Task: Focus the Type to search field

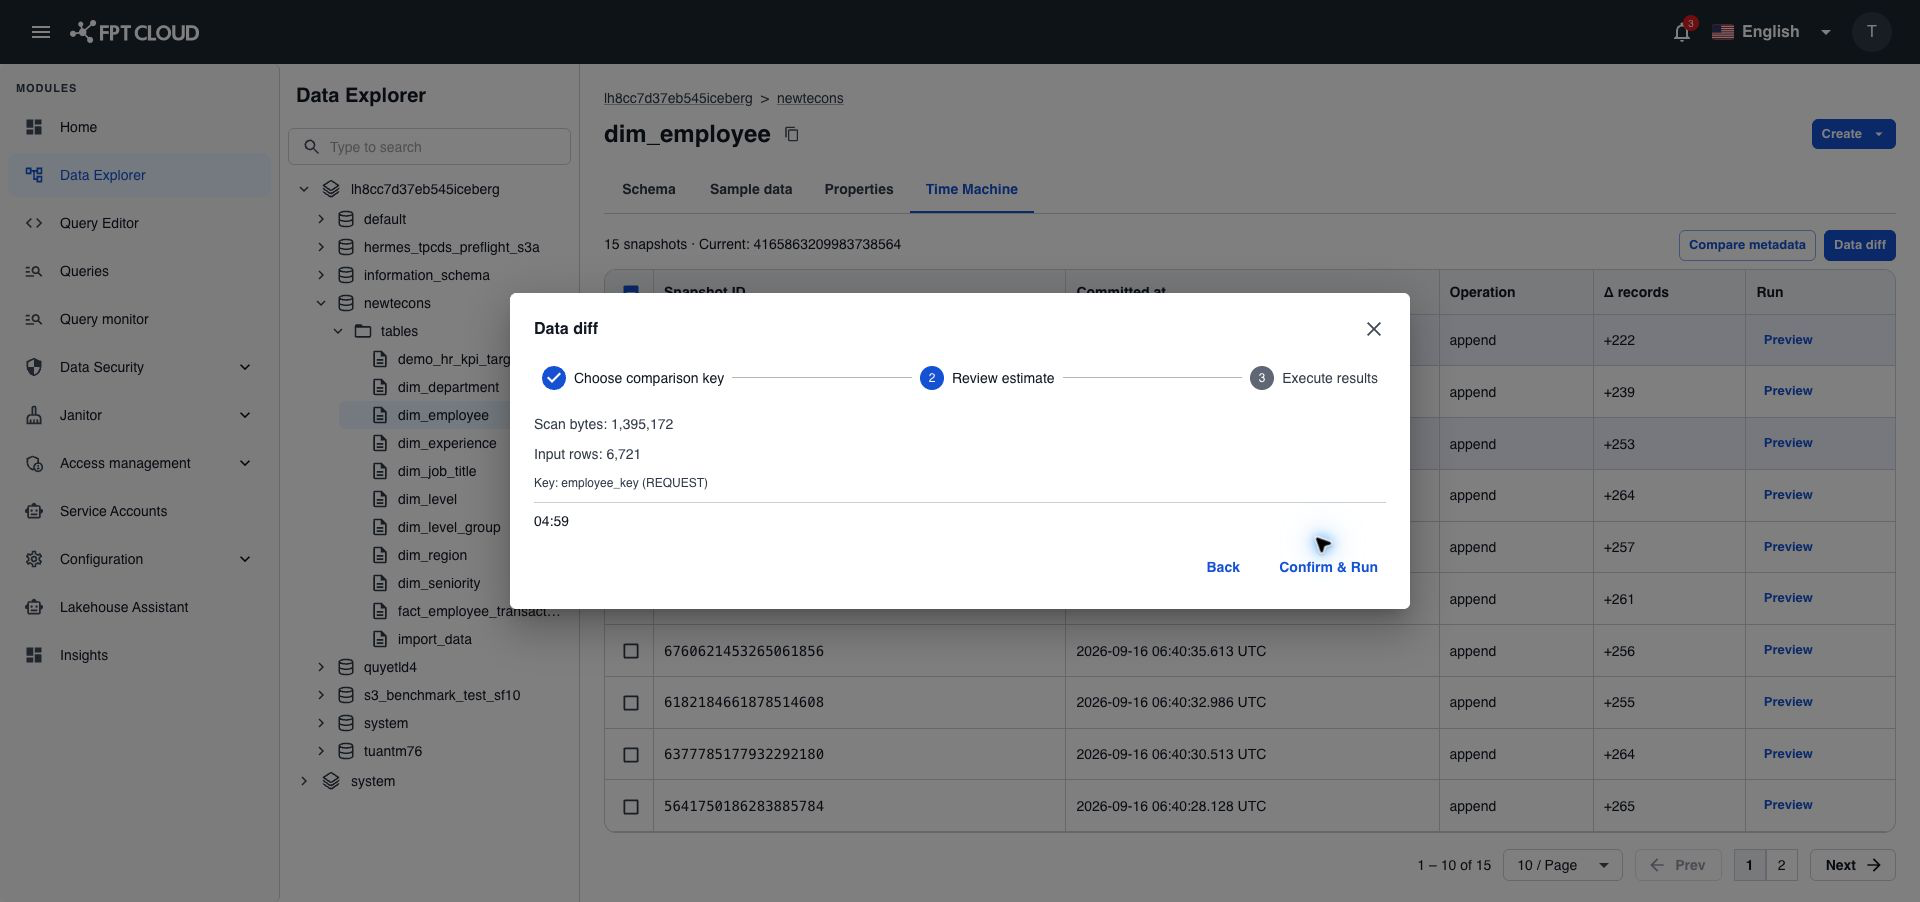Action: pyautogui.click(x=429, y=147)
